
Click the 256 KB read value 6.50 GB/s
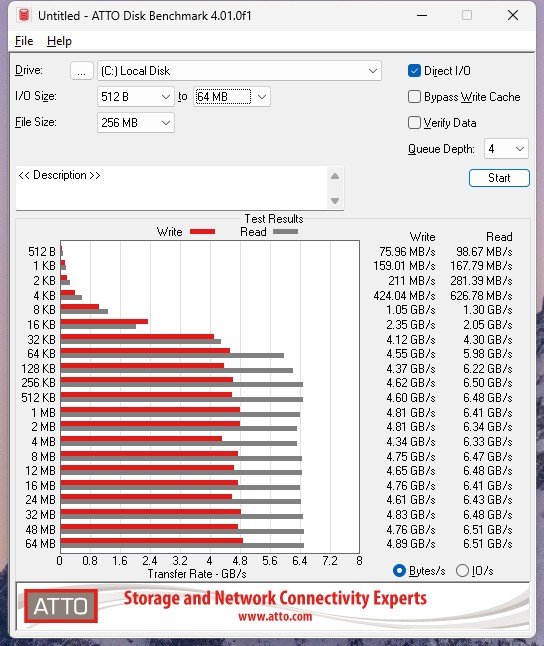(488, 383)
